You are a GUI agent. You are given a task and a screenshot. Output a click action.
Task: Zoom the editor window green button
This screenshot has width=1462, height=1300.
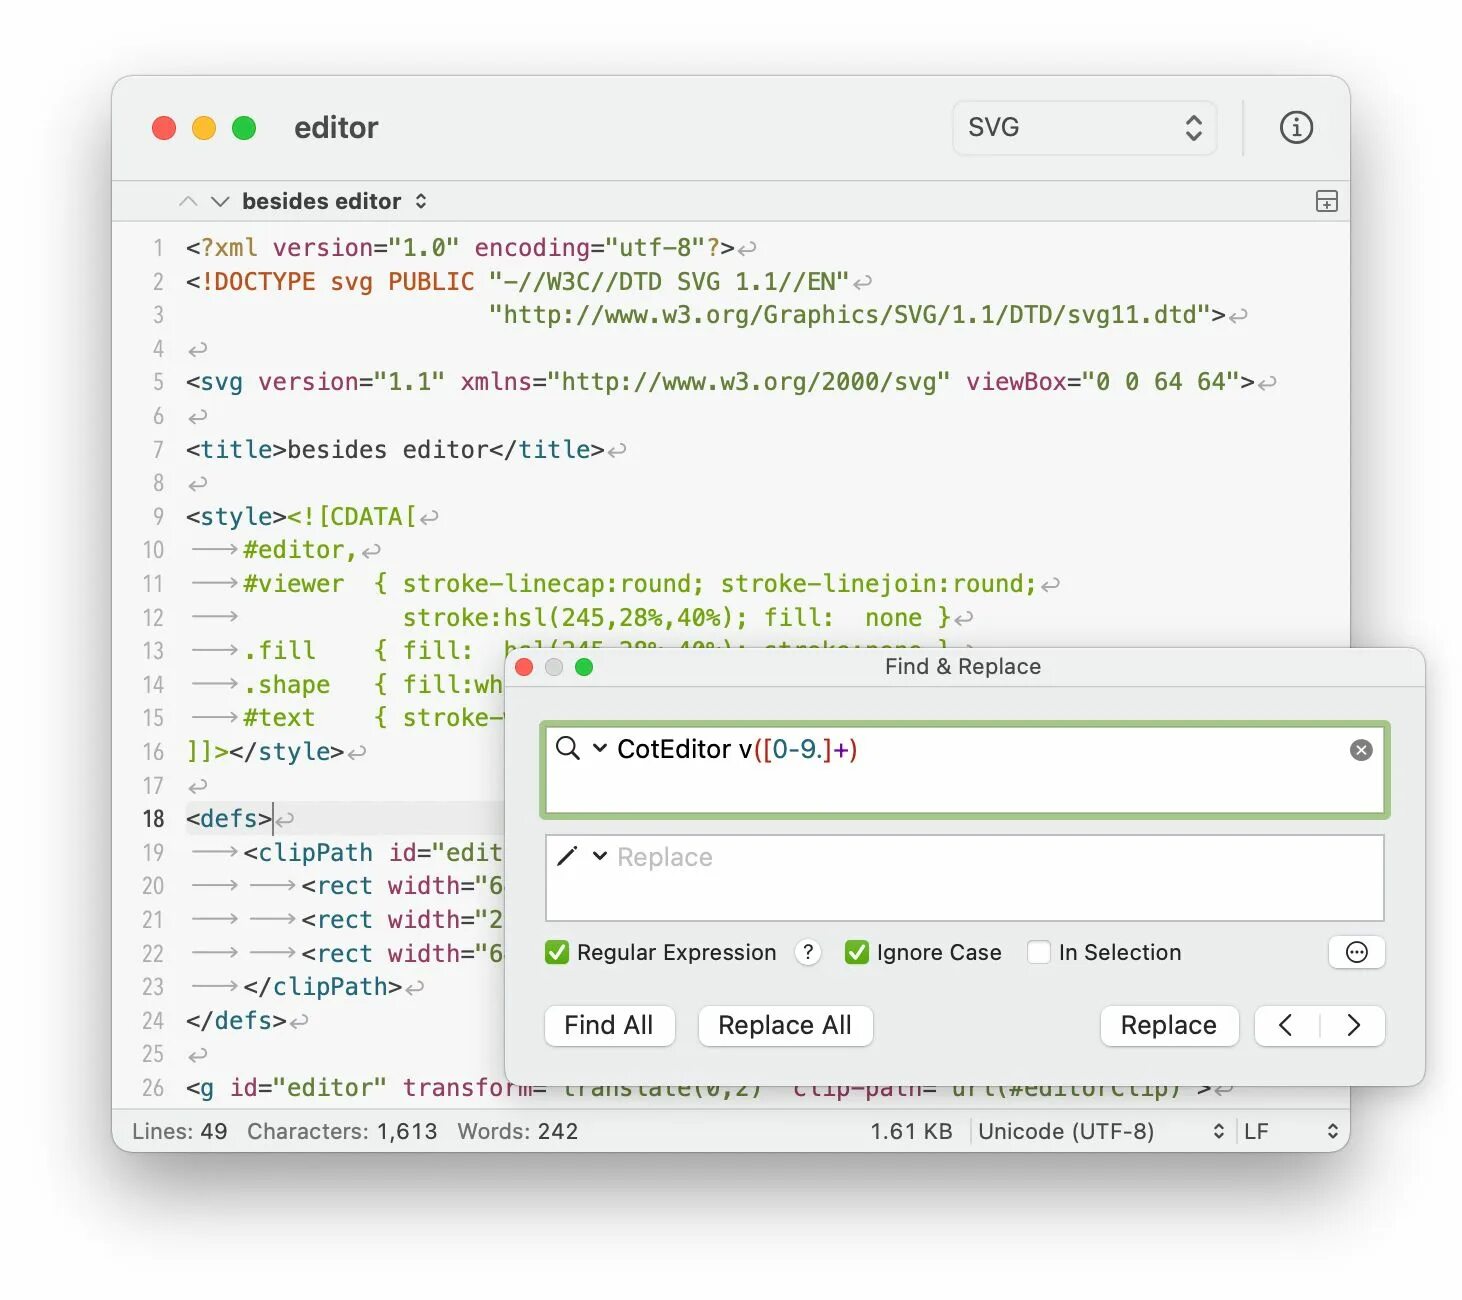coord(244,128)
